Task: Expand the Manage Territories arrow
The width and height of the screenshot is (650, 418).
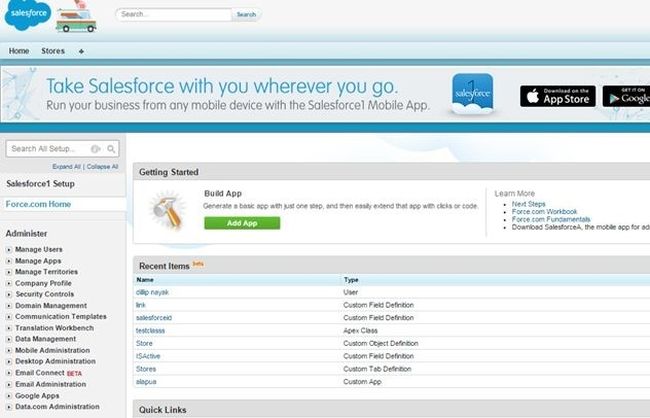Action: (9, 272)
